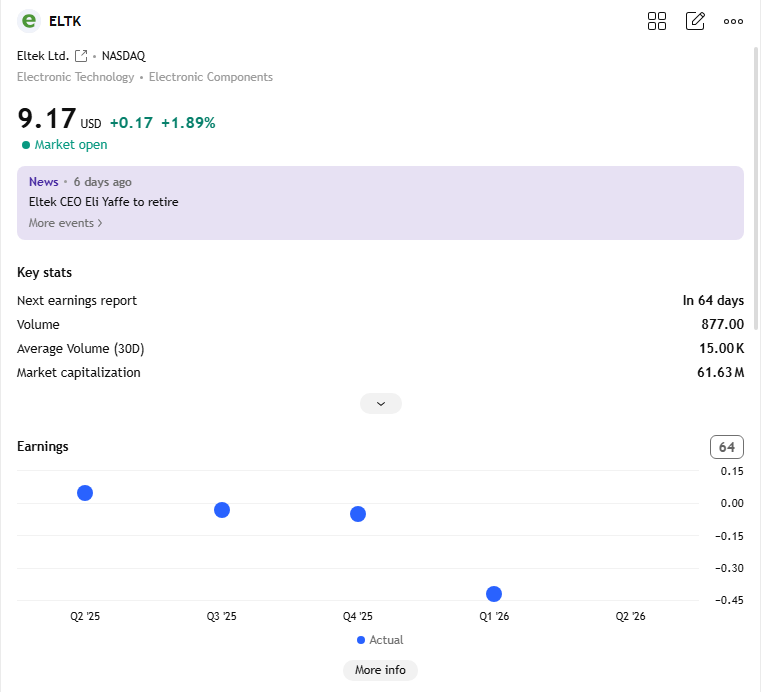Click the 0.15 y-axis label
The image size is (761, 692).
pyautogui.click(x=732, y=471)
